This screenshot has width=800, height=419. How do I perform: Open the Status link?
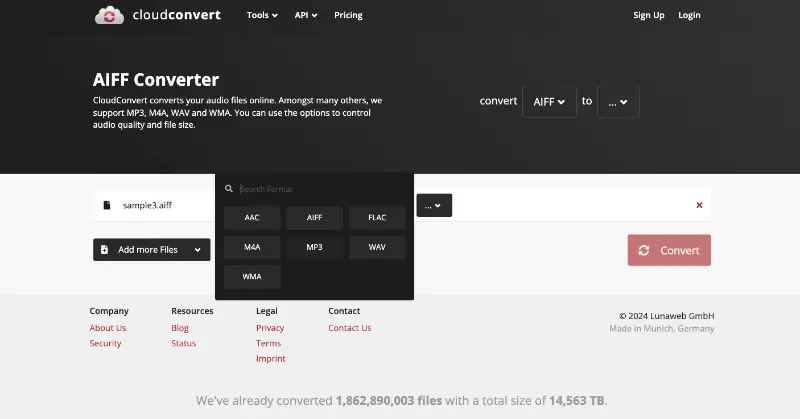click(184, 343)
